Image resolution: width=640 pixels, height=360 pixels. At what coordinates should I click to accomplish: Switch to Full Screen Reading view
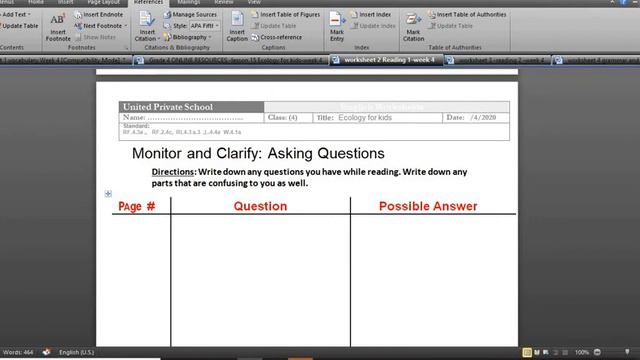[537, 352]
